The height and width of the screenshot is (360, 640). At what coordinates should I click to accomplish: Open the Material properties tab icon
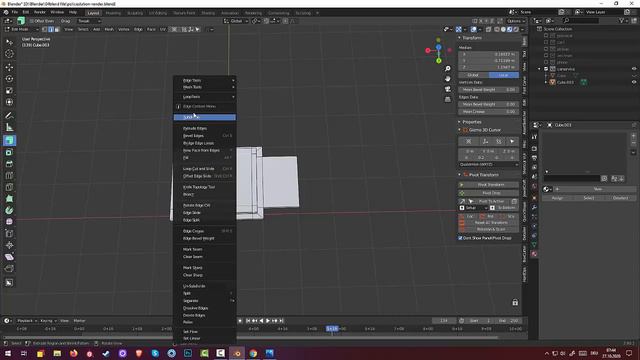coord(534,254)
